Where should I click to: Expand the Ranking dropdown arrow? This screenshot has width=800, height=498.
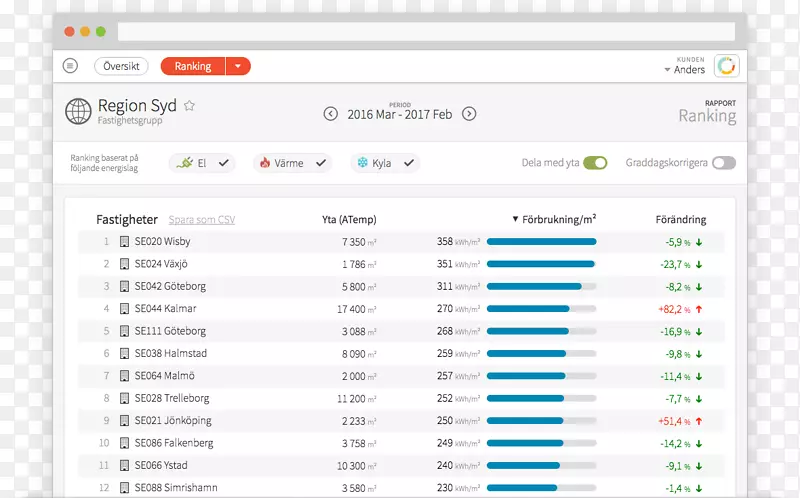pos(238,66)
